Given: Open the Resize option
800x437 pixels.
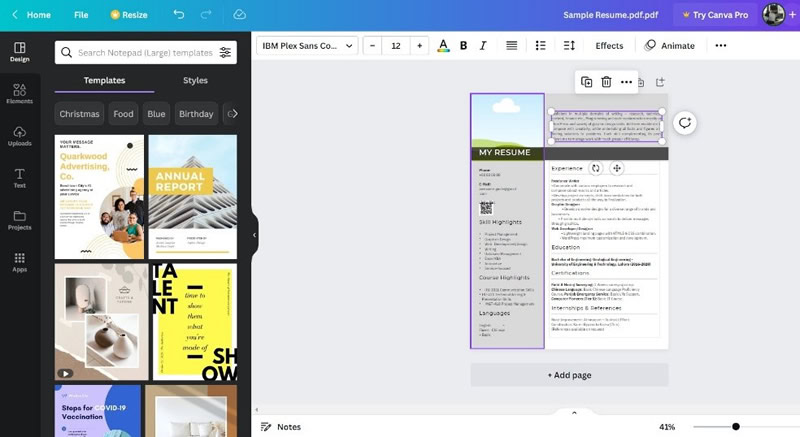Looking at the screenshot, I should pos(129,15).
